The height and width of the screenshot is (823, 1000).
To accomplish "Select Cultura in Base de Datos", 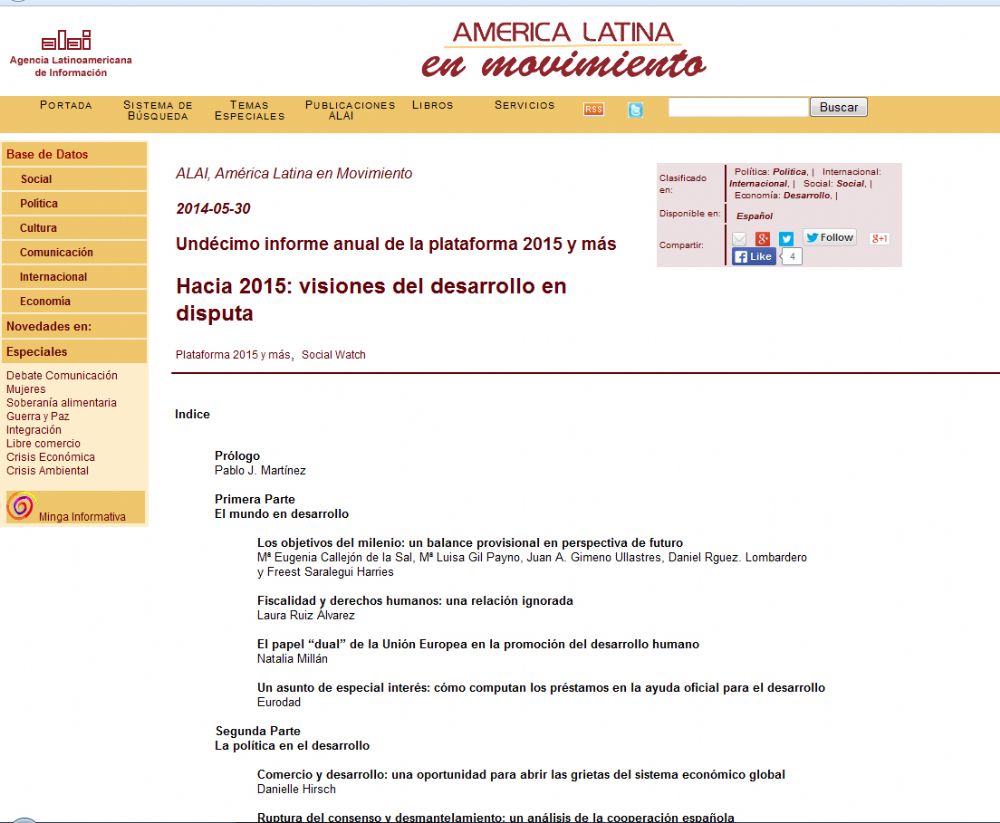I will pyautogui.click(x=38, y=228).
